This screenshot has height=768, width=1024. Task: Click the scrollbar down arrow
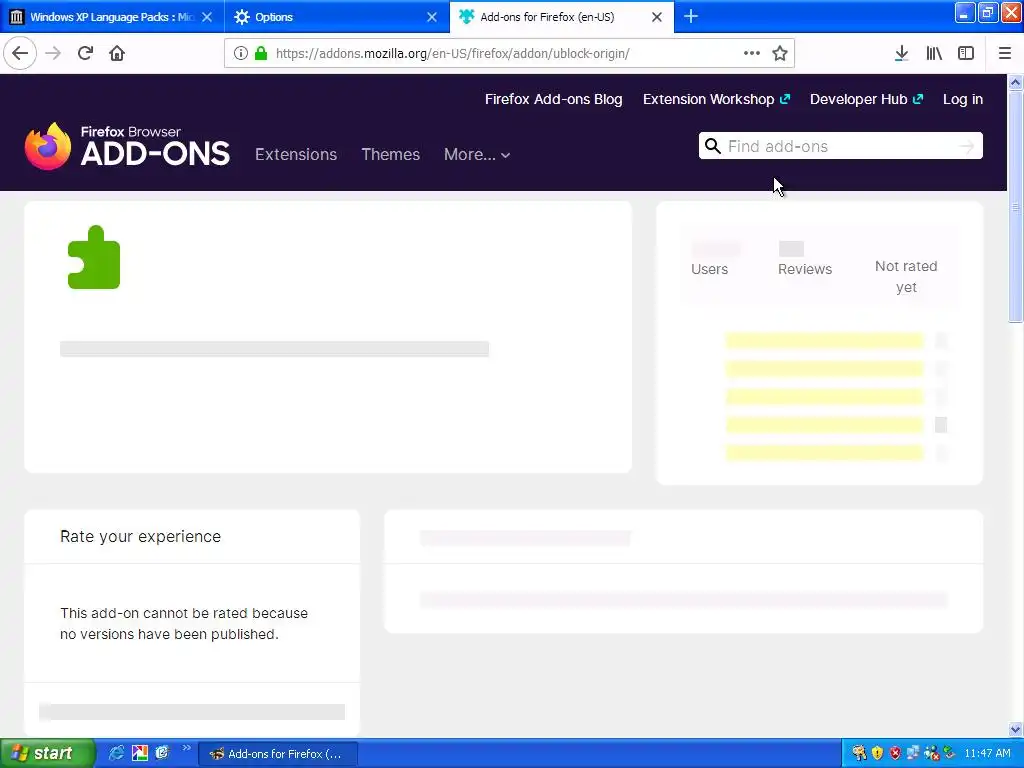pyautogui.click(x=1015, y=729)
